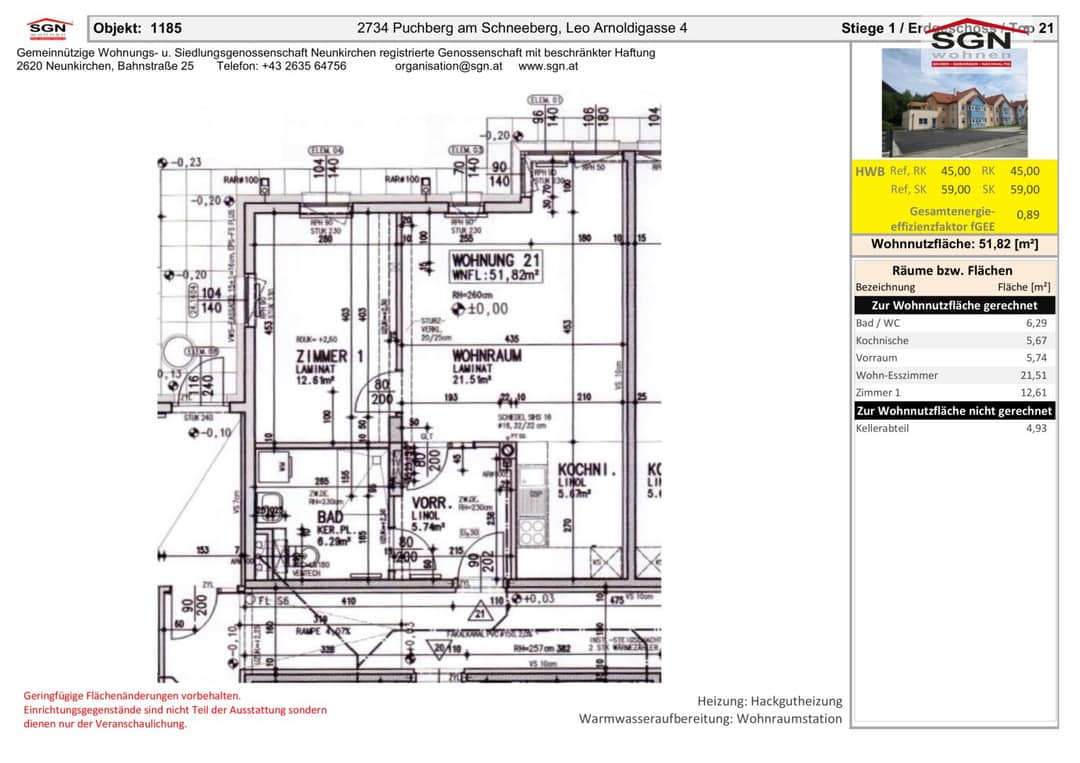
Task: Select the 'Kochnische' row label
Action: tap(882, 340)
